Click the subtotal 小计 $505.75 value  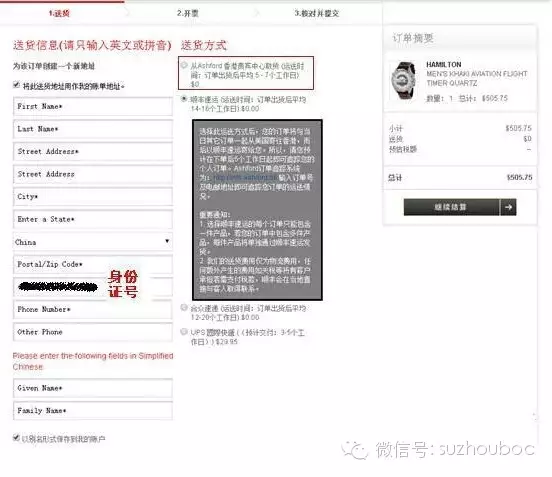point(518,128)
